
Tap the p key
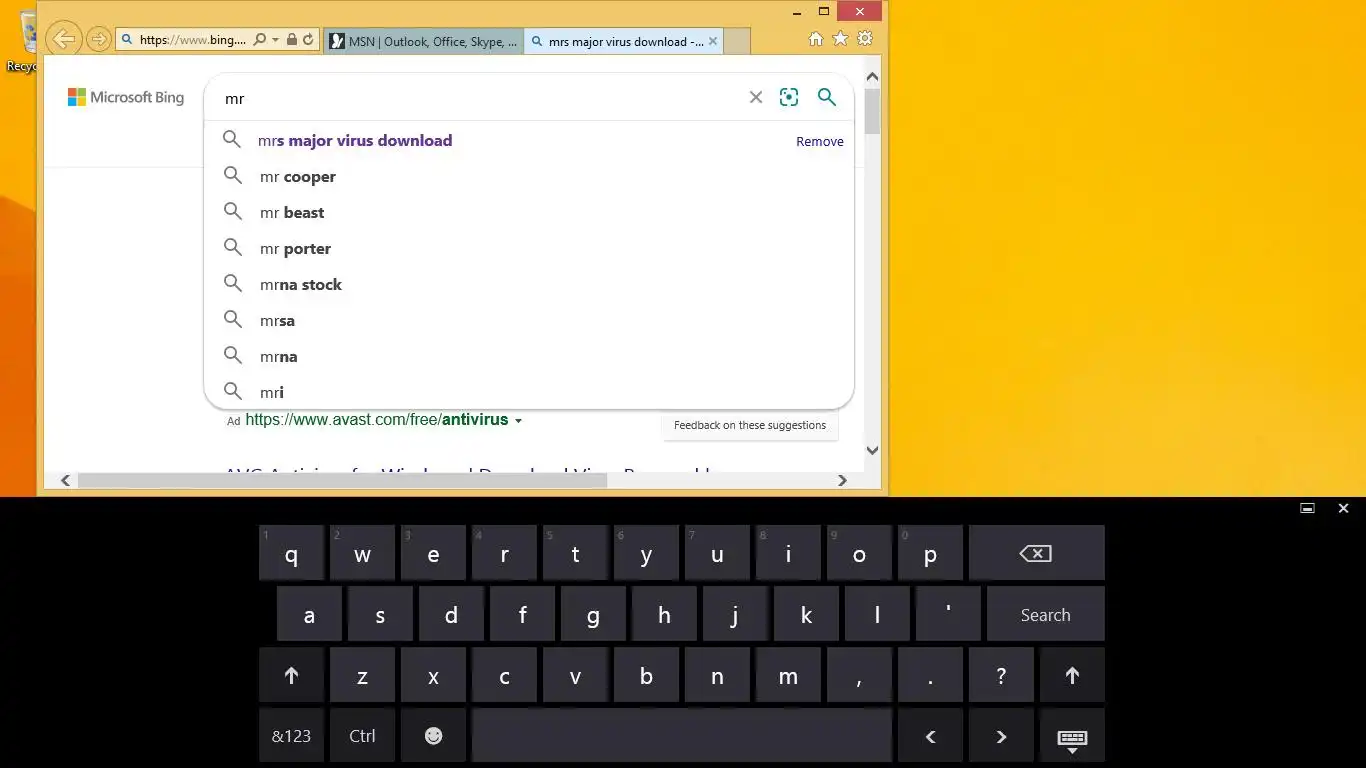point(930,554)
